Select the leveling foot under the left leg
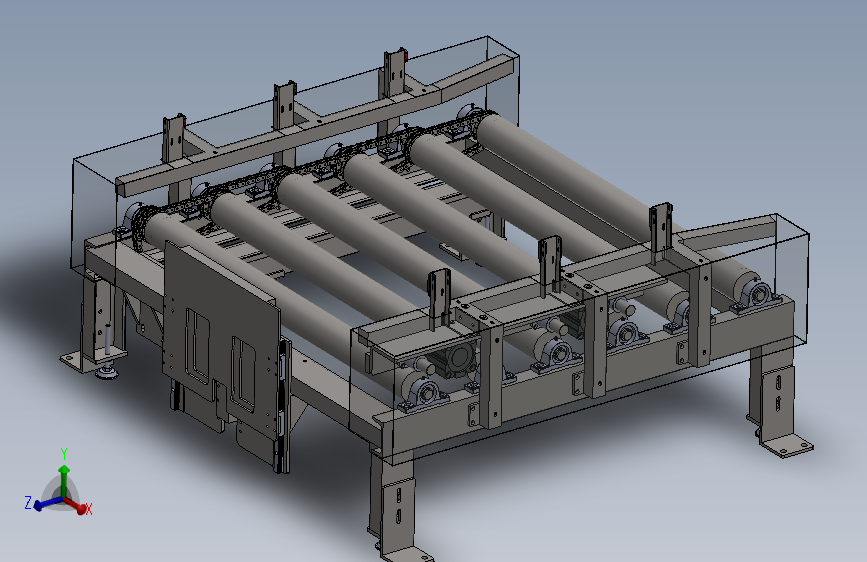The height and width of the screenshot is (562, 867). [x=107, y=372]
